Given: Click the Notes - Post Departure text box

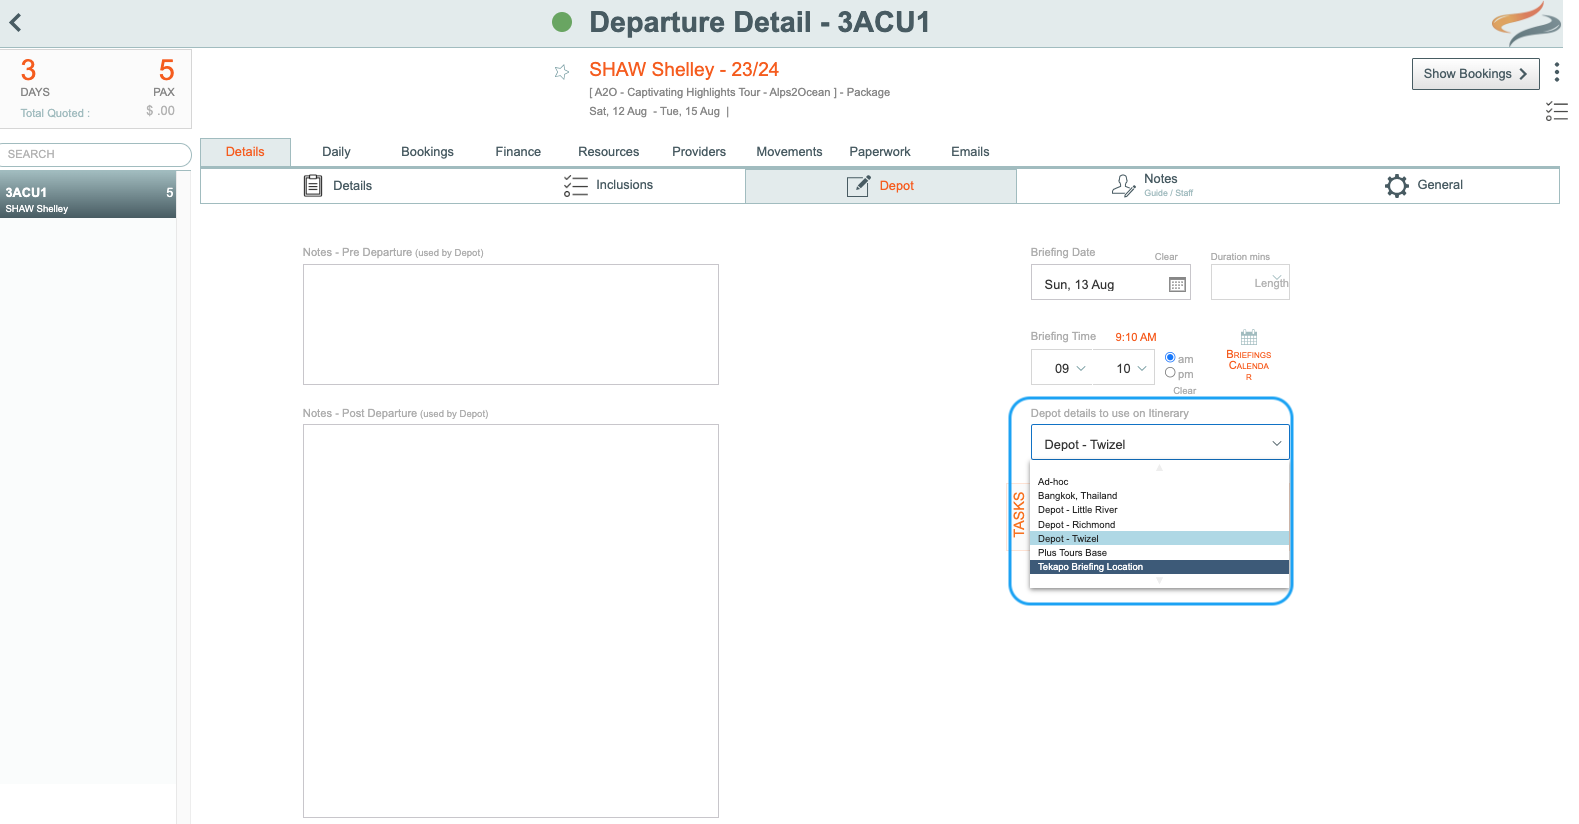Looking at the screenshot, I should [511, 621].
